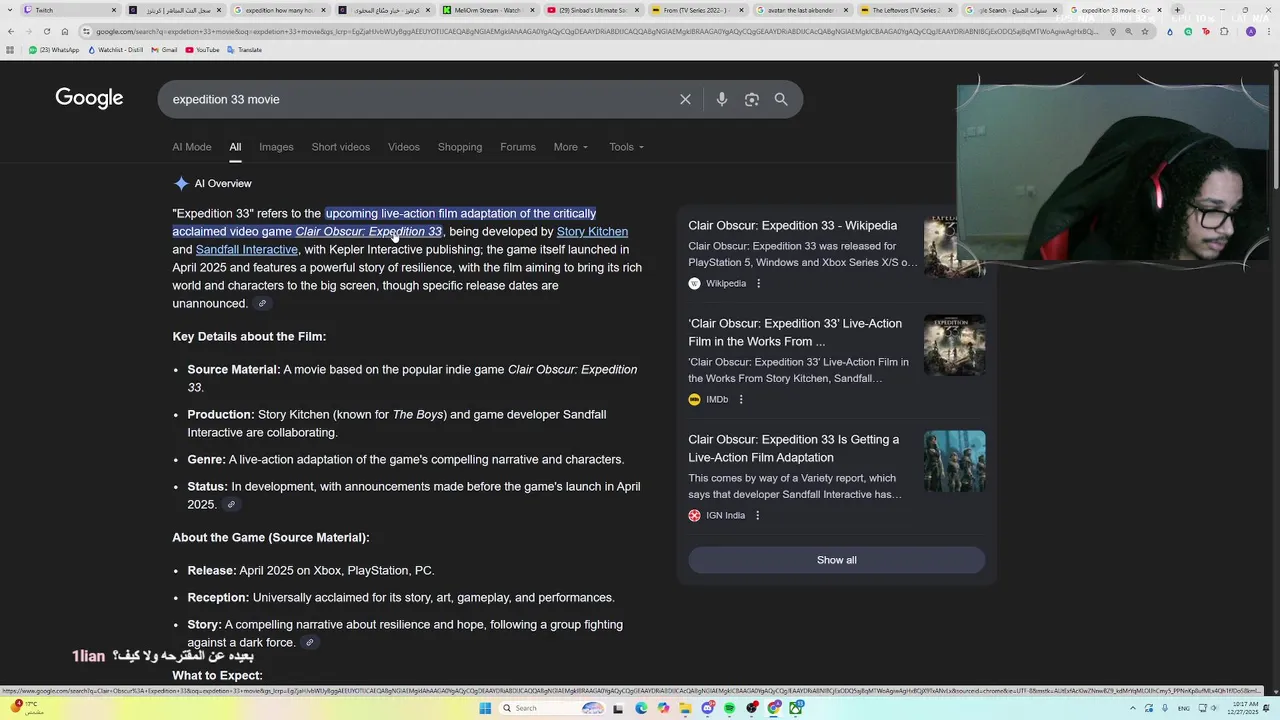Image resolution: width=1280 pixels, height=720 pixels.
Task: Reload the page with the refresh button
Action: pyautogui.click(x=46, y=32)
